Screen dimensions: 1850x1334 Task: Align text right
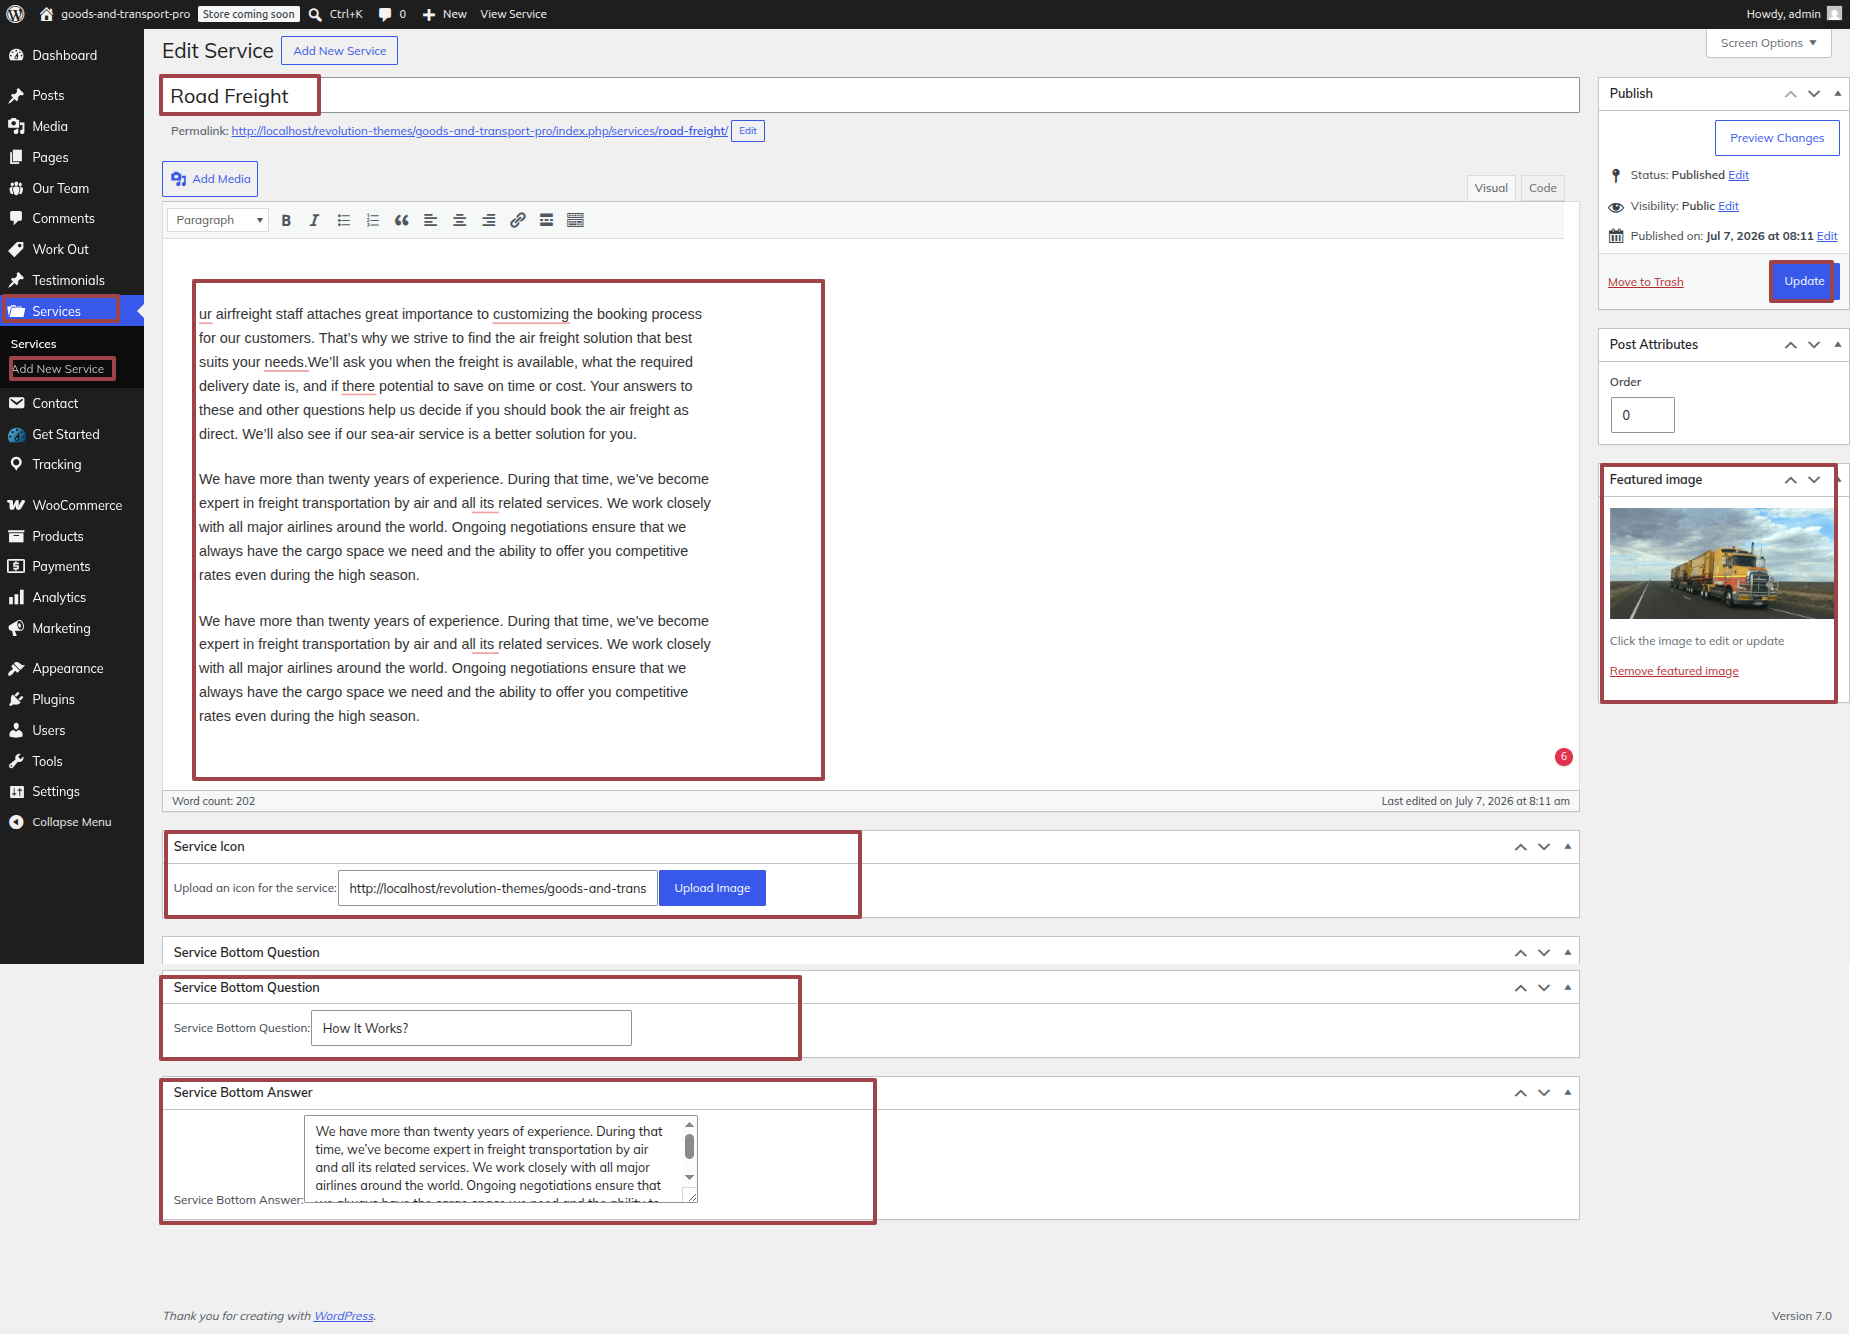tap(488, 220)
